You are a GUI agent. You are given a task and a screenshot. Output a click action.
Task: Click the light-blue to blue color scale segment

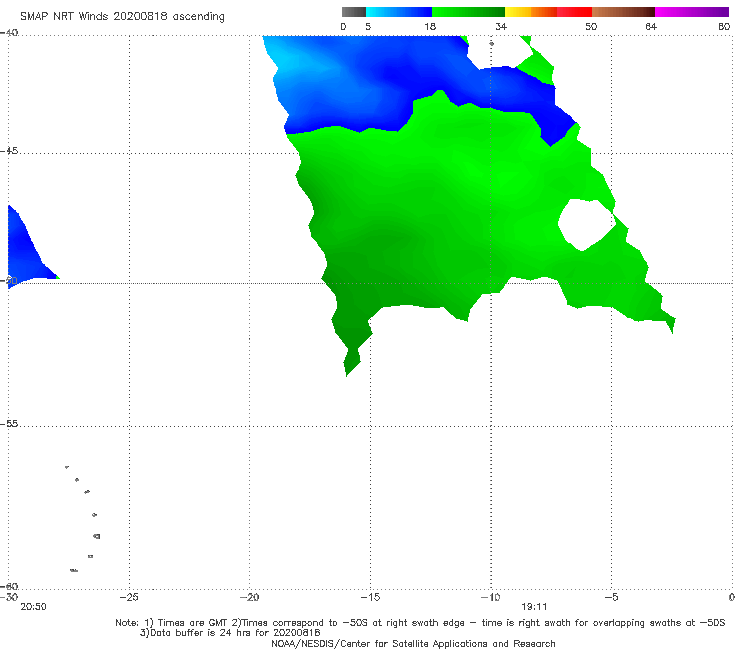[399, 12]
